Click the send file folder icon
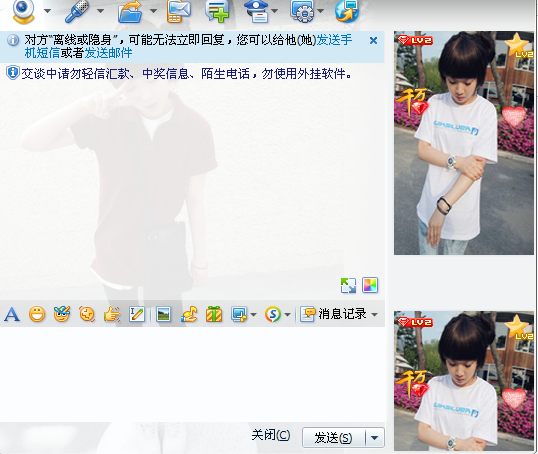Viewport: 538px width, 454px height. point(130,12)
